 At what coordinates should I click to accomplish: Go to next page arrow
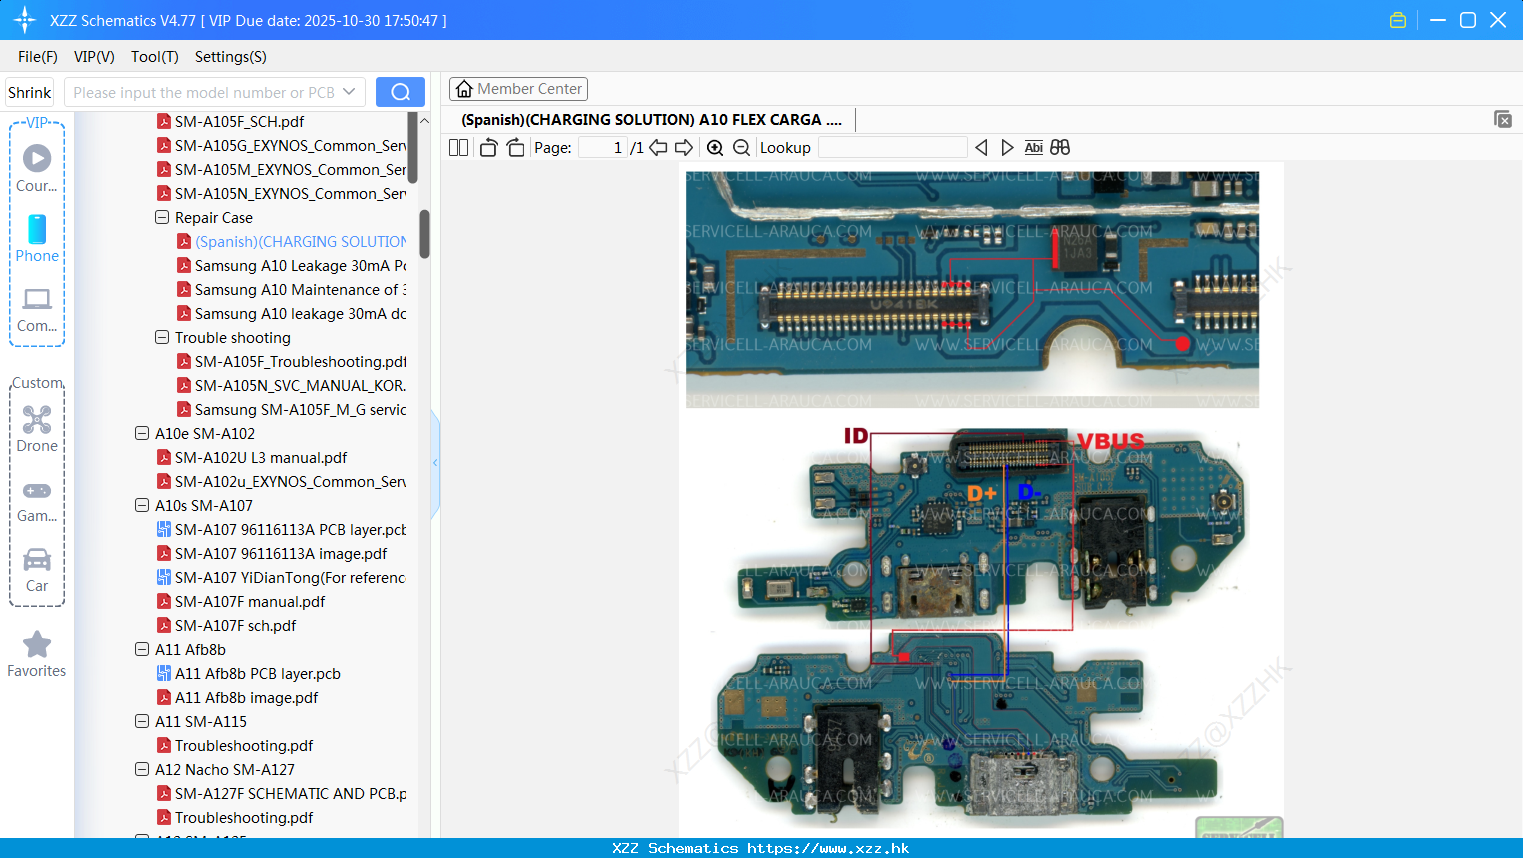click(684, 147)
